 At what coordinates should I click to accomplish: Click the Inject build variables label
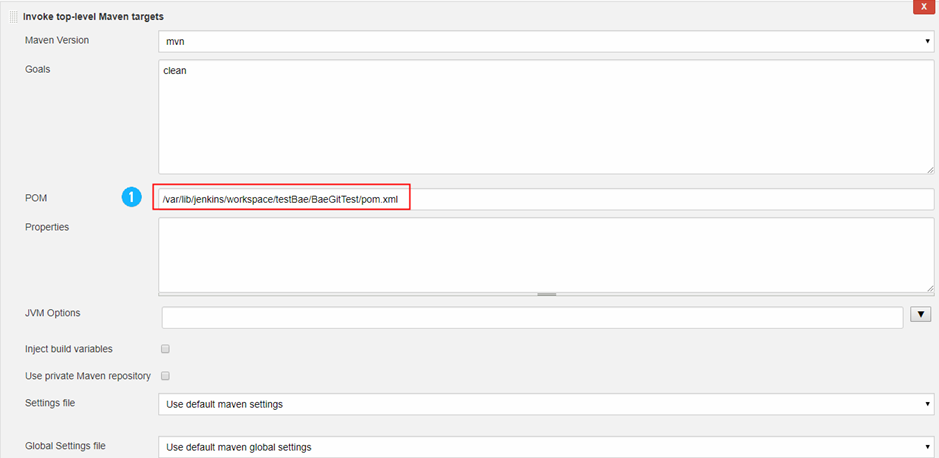(69, 348)
